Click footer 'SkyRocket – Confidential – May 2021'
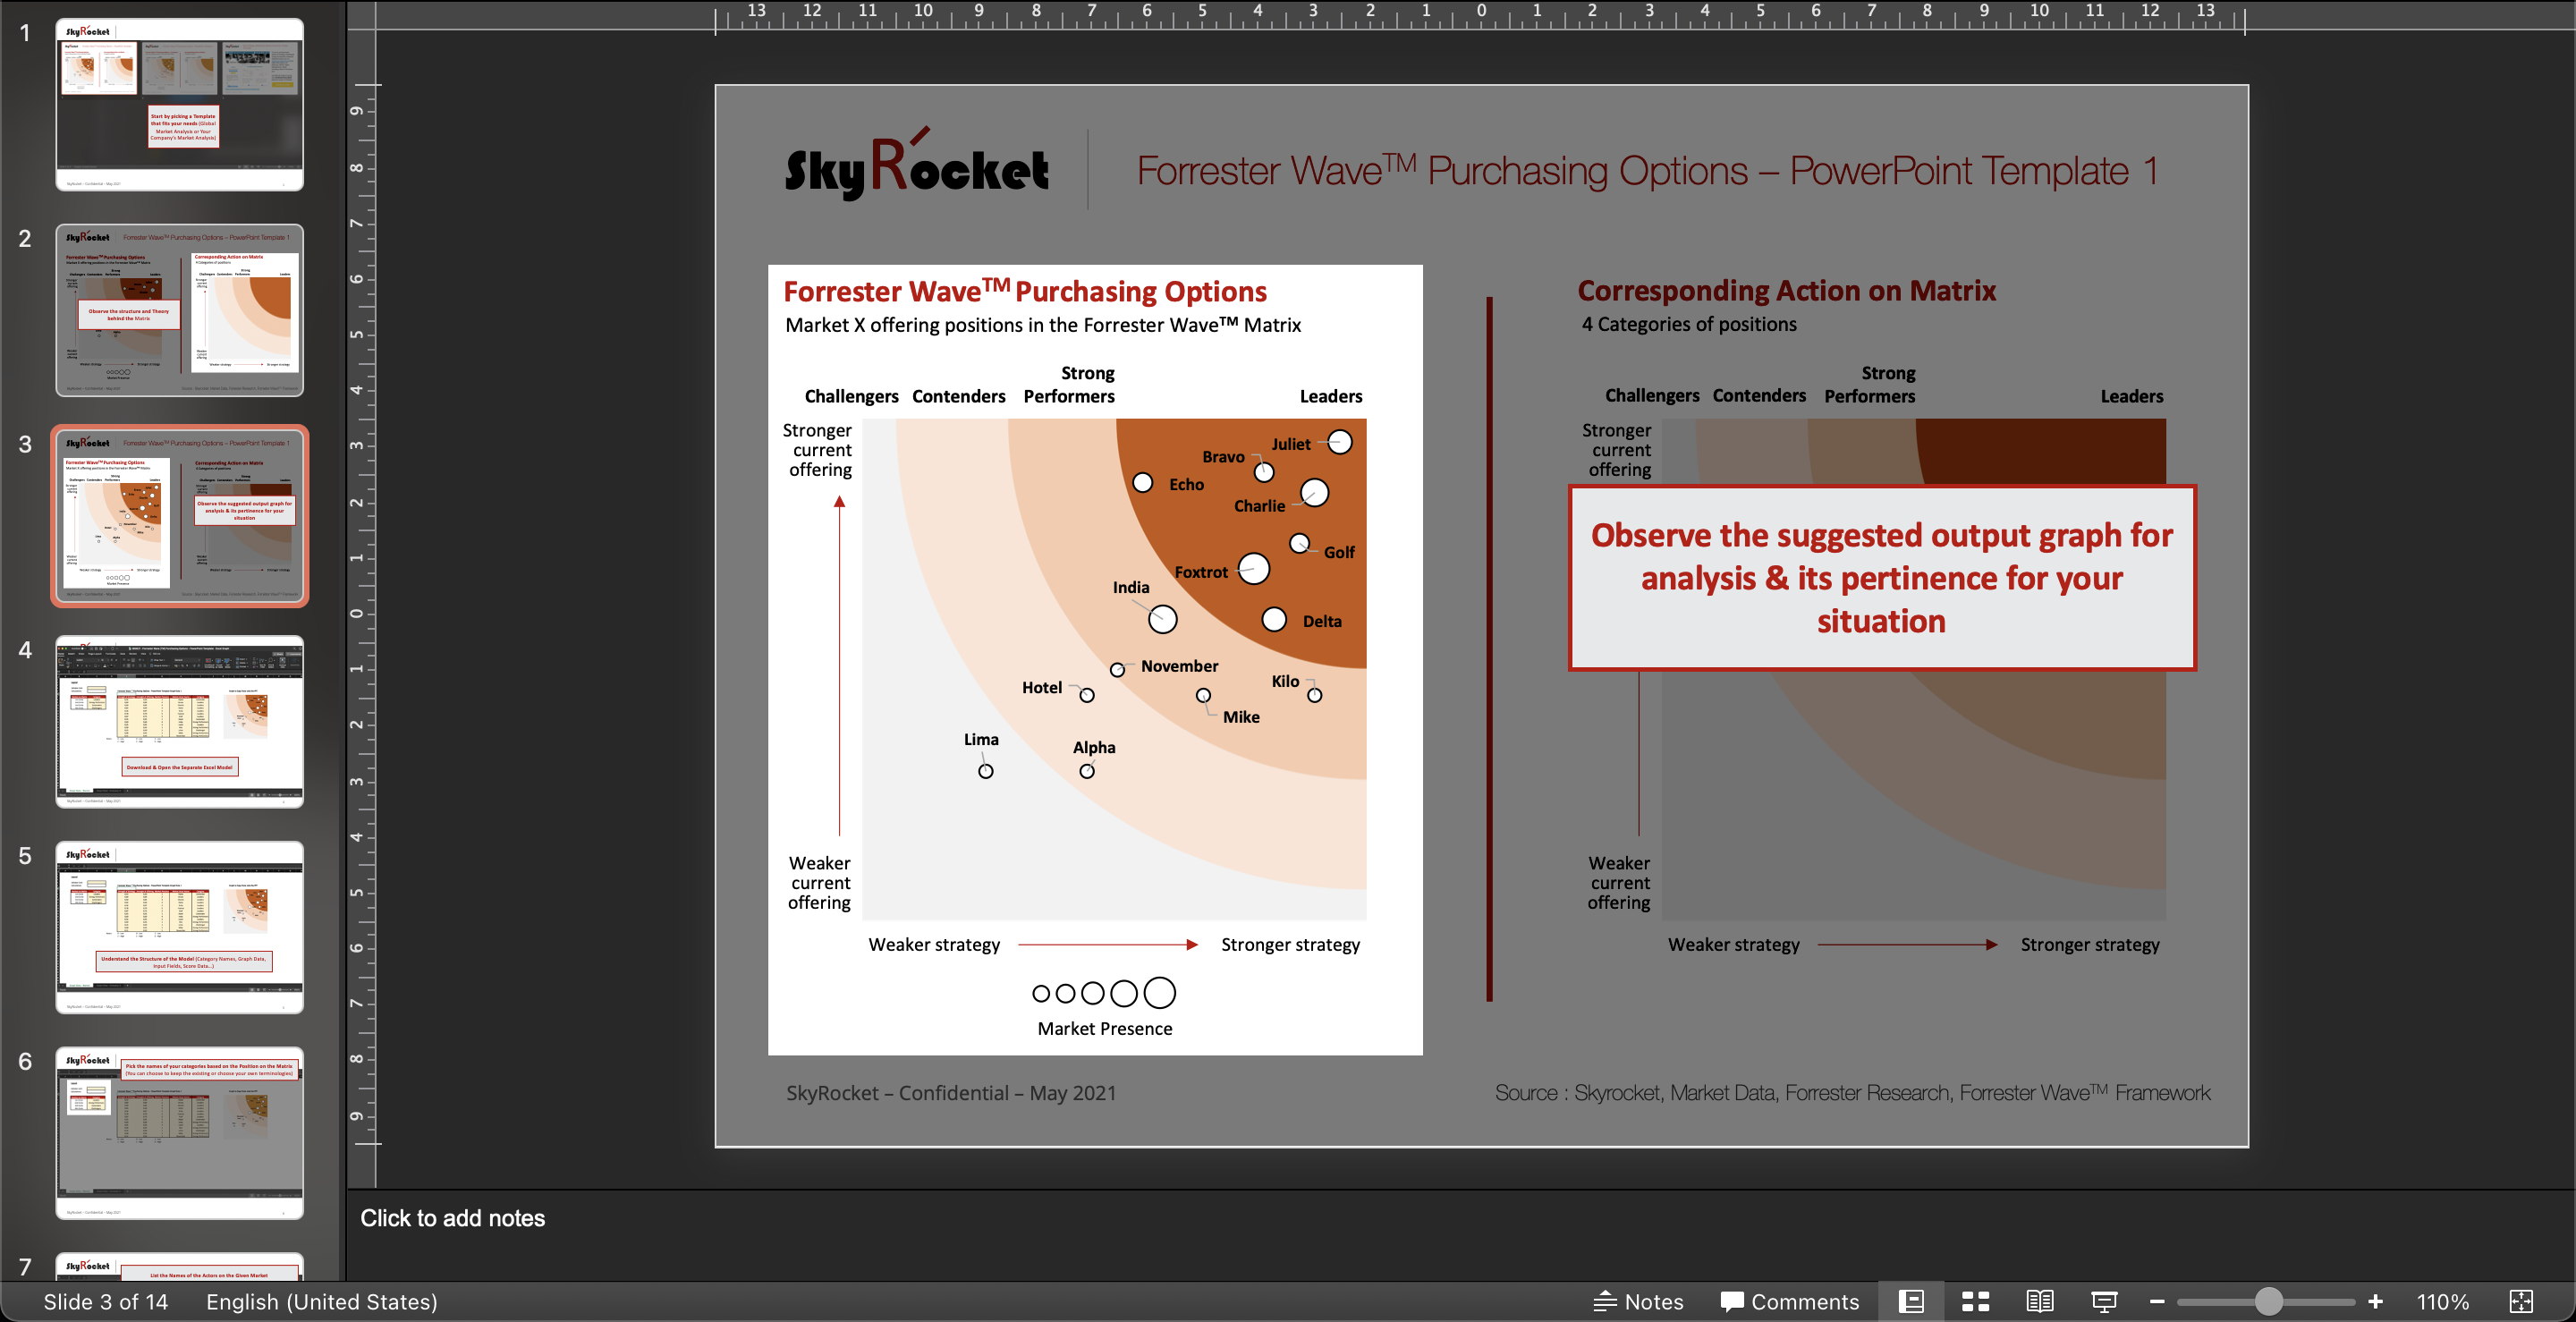2576x1322 pixels. pos(951,1093)
